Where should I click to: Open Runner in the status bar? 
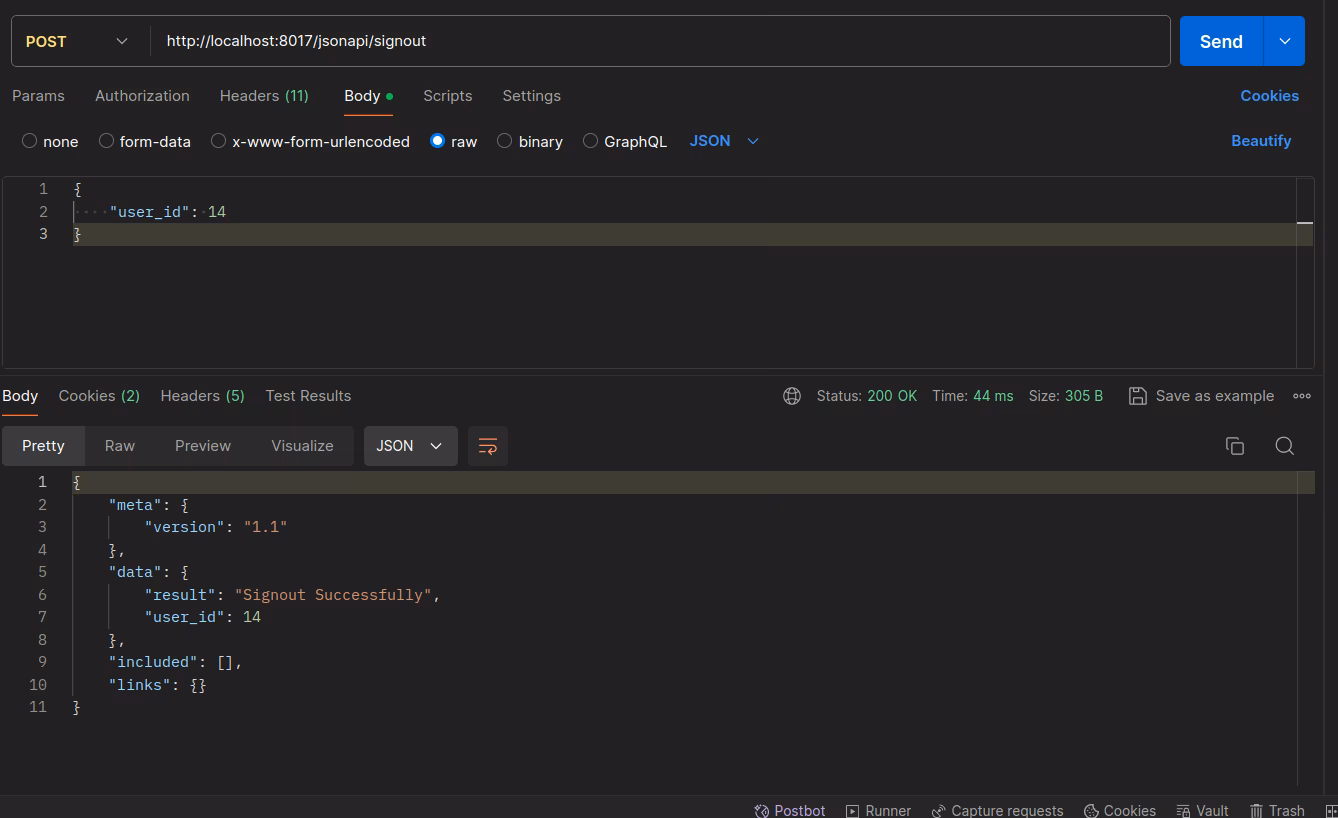pos(878,810)
